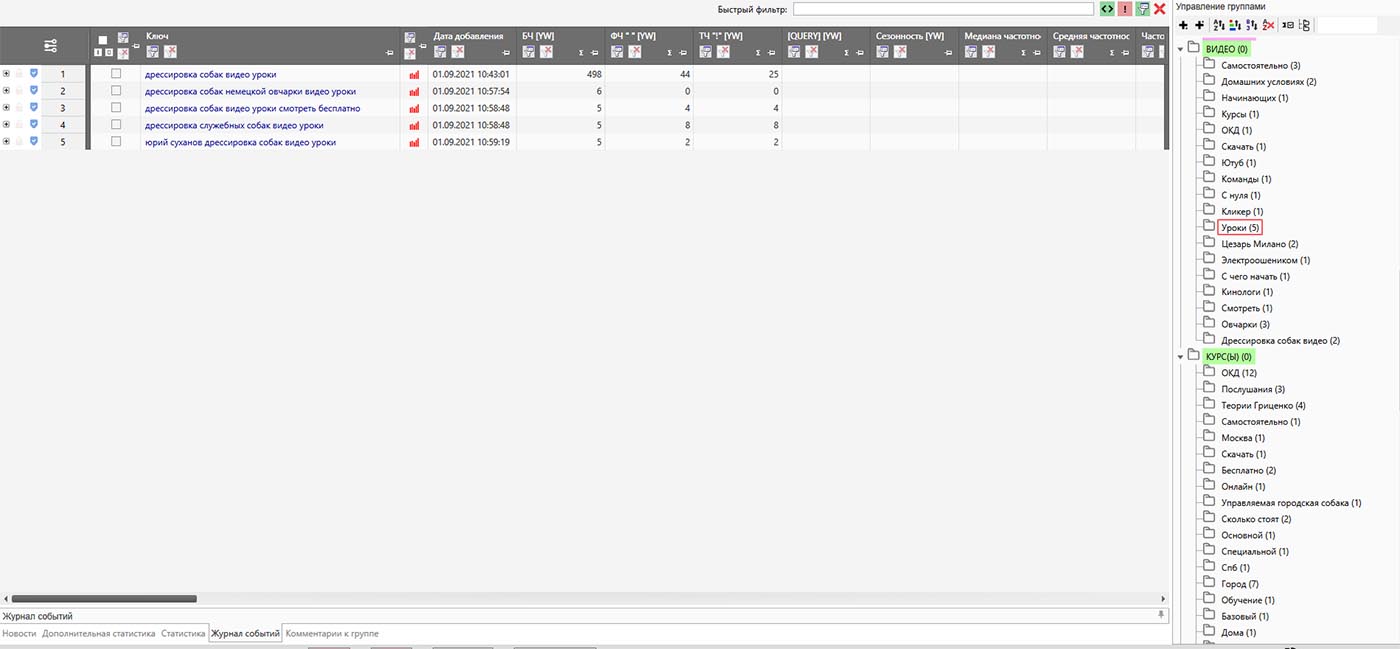Open keyword 'дрессировка служебных собак видео уроки'

point(234,125)
